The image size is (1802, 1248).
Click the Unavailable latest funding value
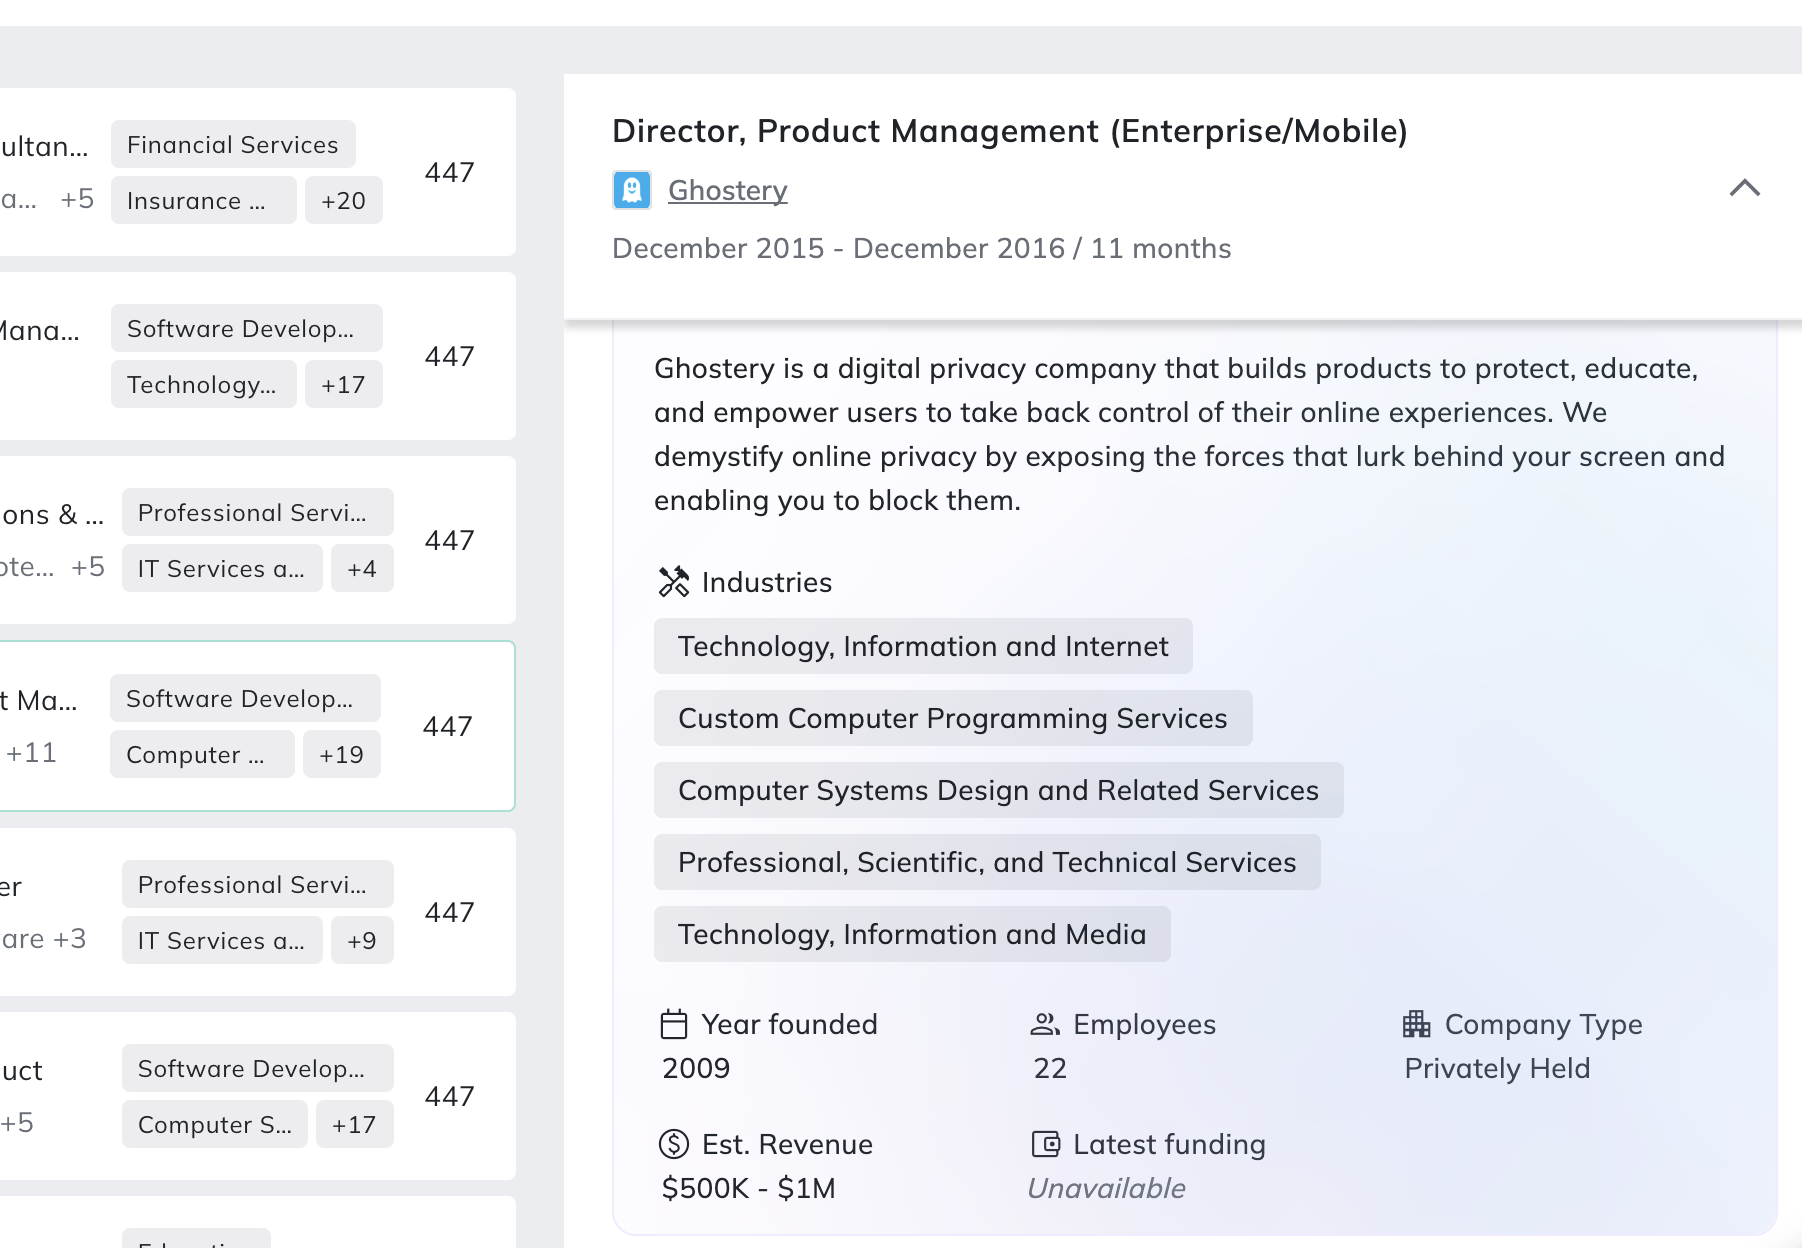(1106, 1188)
